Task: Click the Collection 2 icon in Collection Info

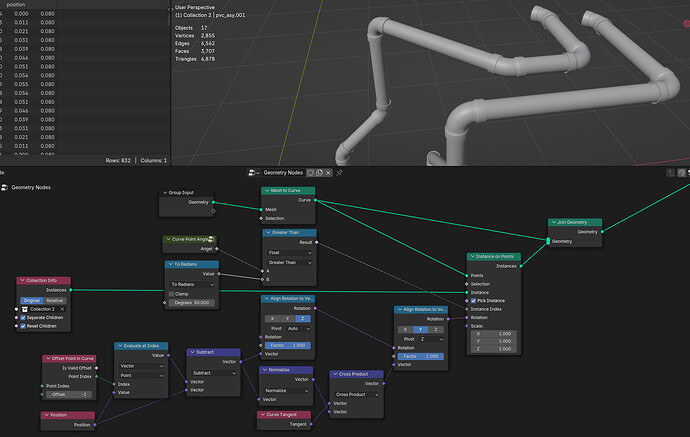Action: point(25,309)
